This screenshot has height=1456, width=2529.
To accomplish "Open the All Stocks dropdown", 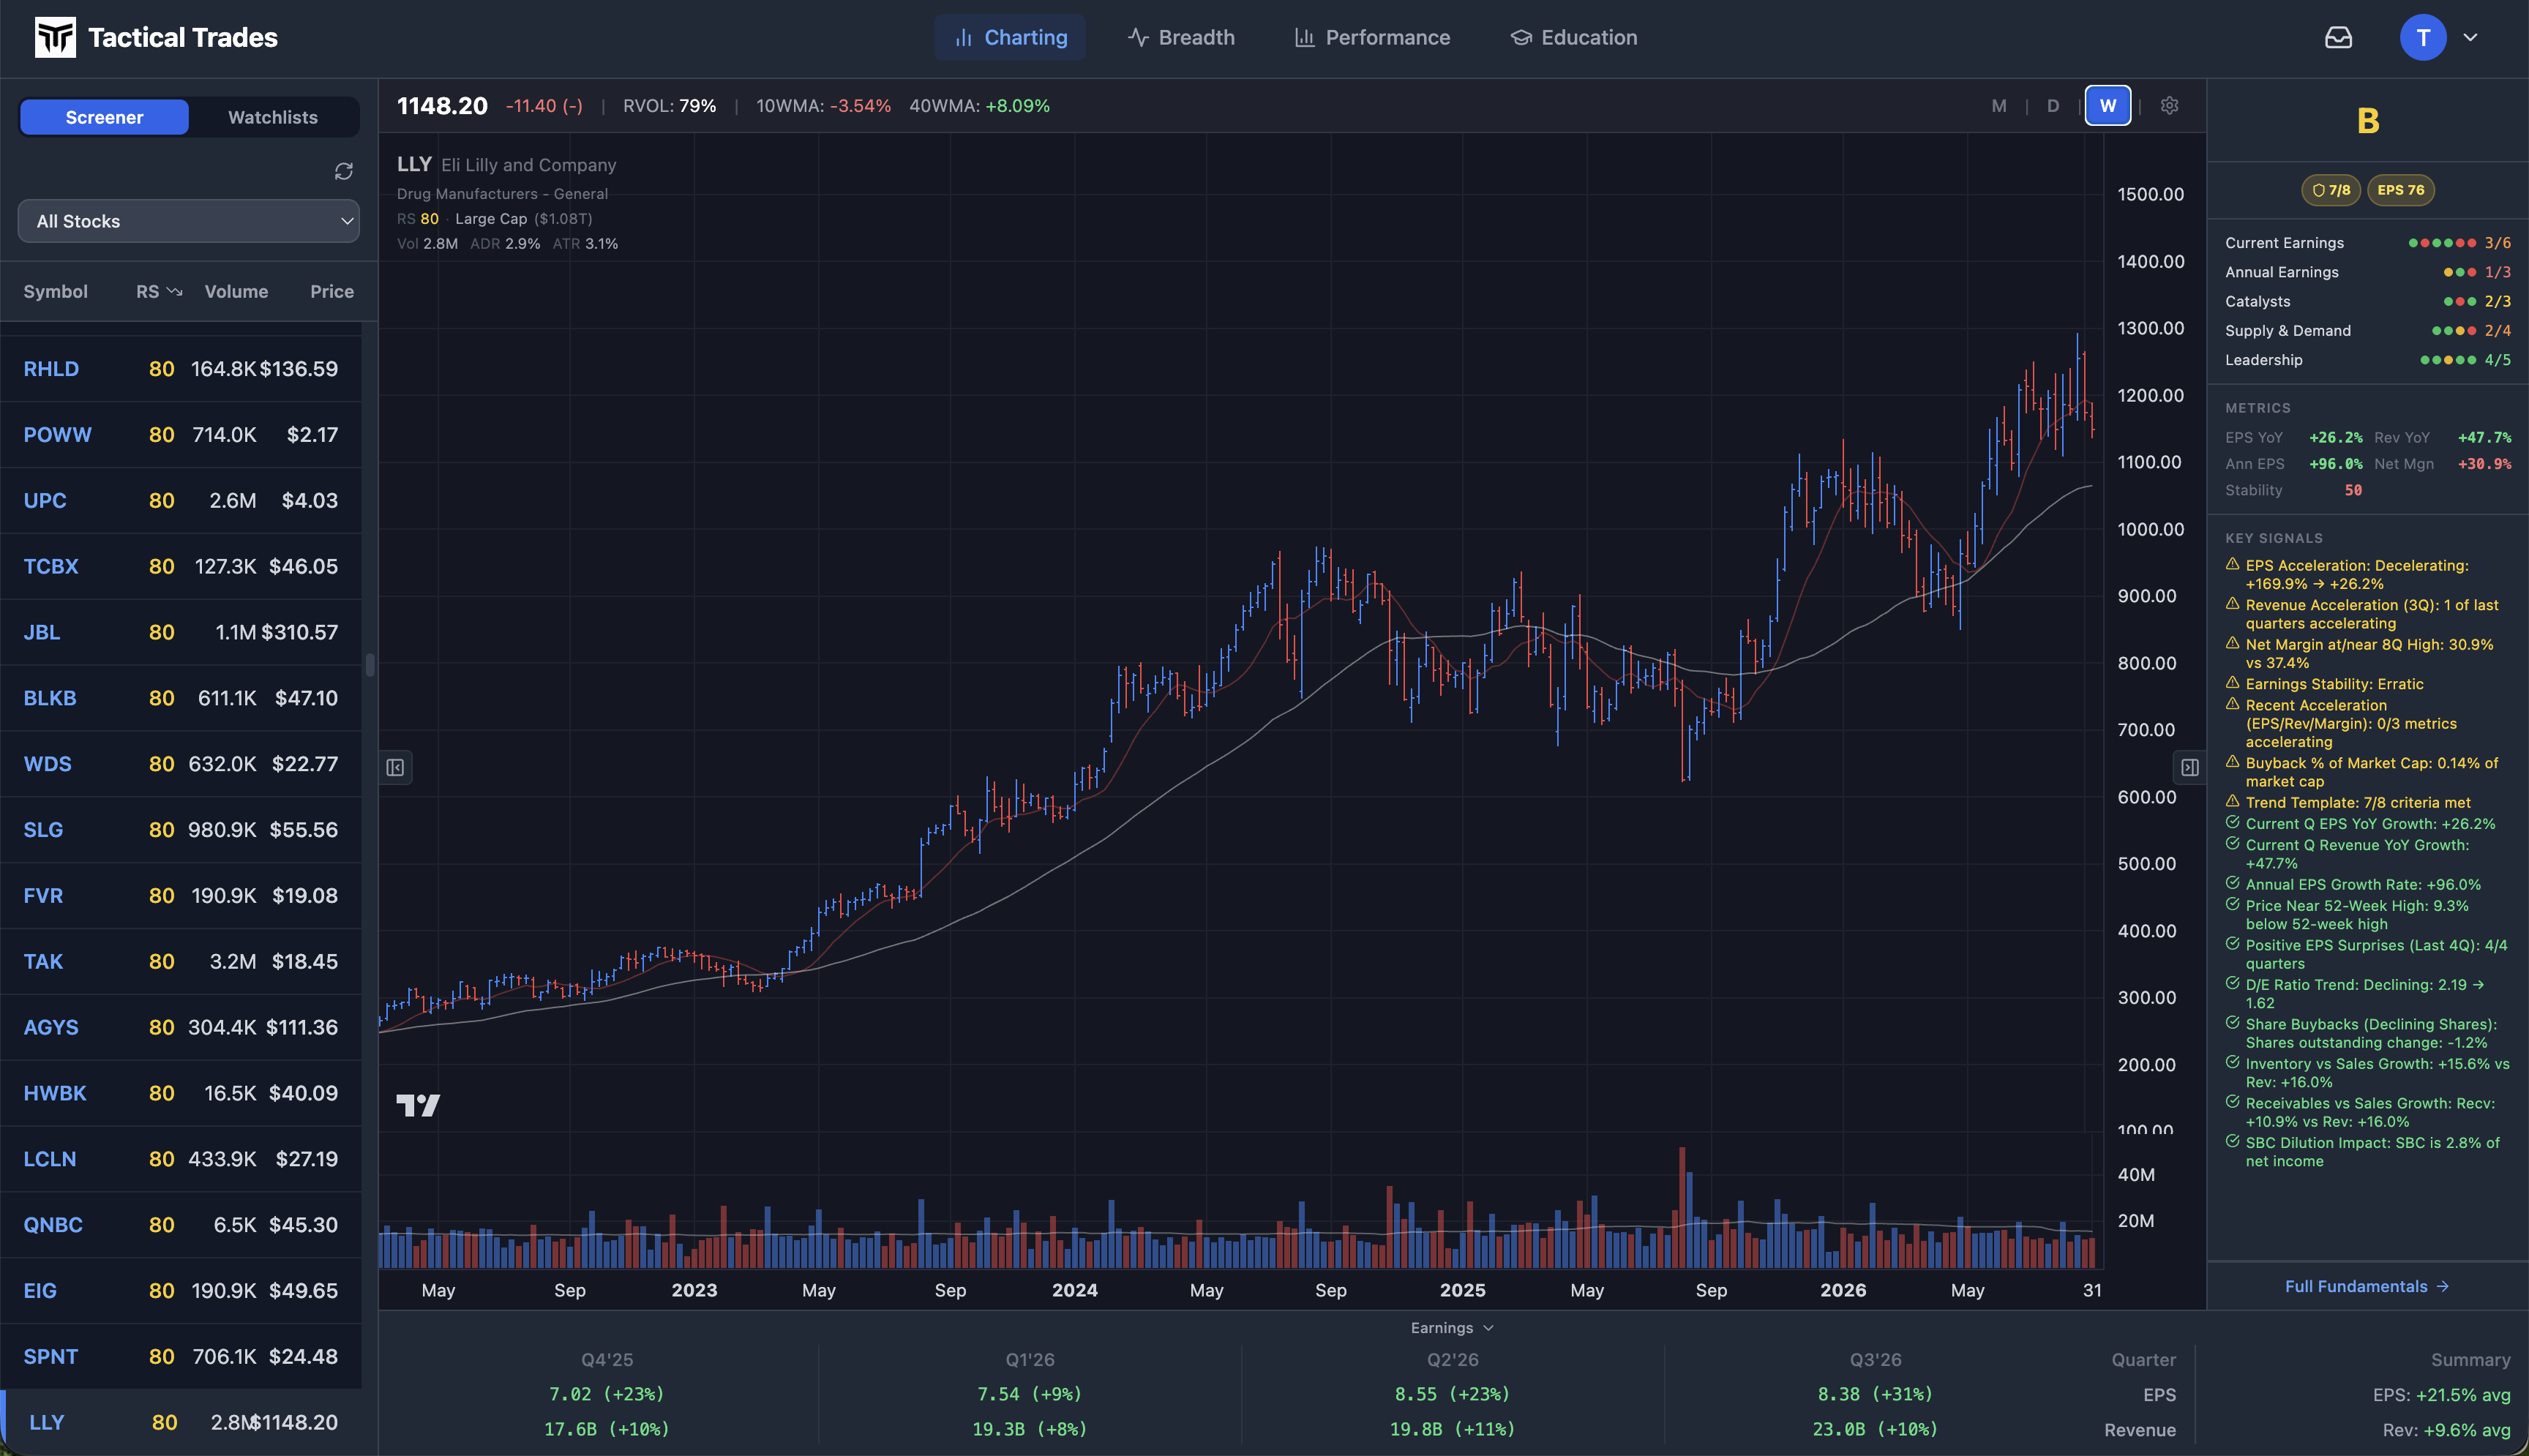I will click(x=189, y=221).
